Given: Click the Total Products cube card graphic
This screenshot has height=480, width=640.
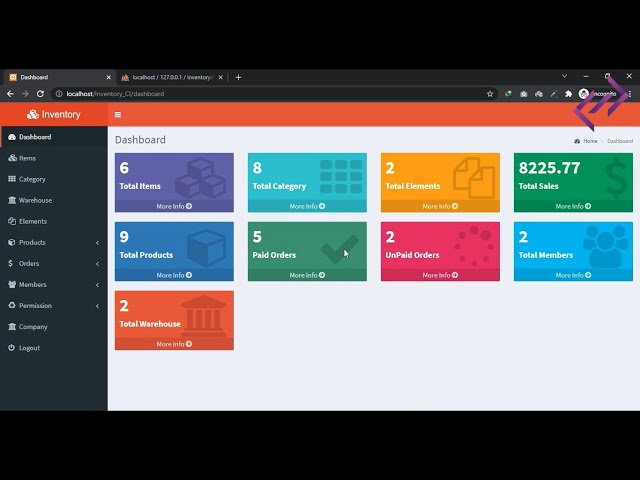Looking at the screenshot, I should tap(207, 248).
